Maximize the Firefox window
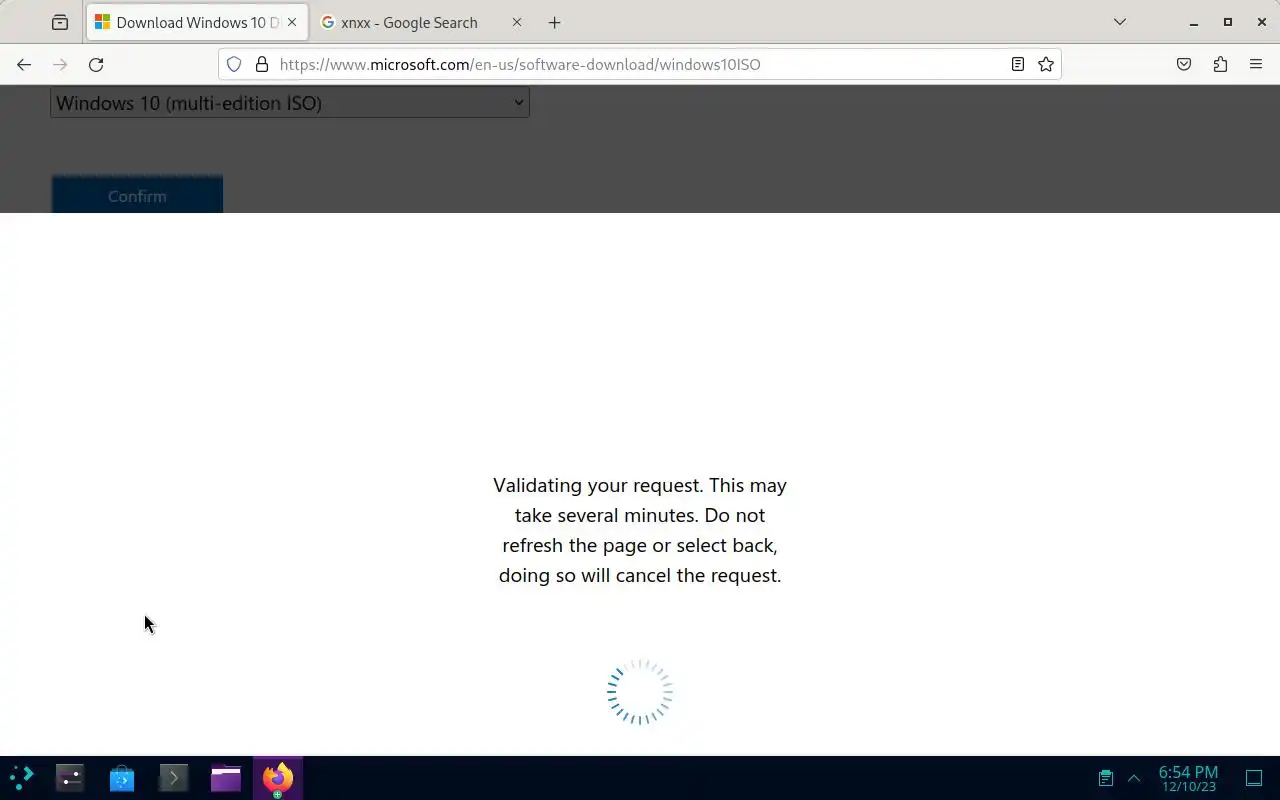 pos(1228,22)
